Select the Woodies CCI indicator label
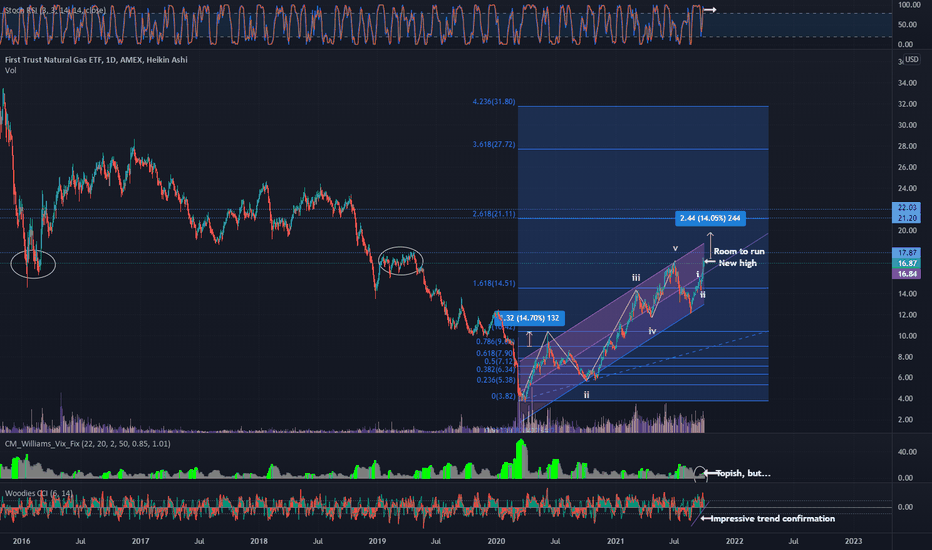 point(39,493)
